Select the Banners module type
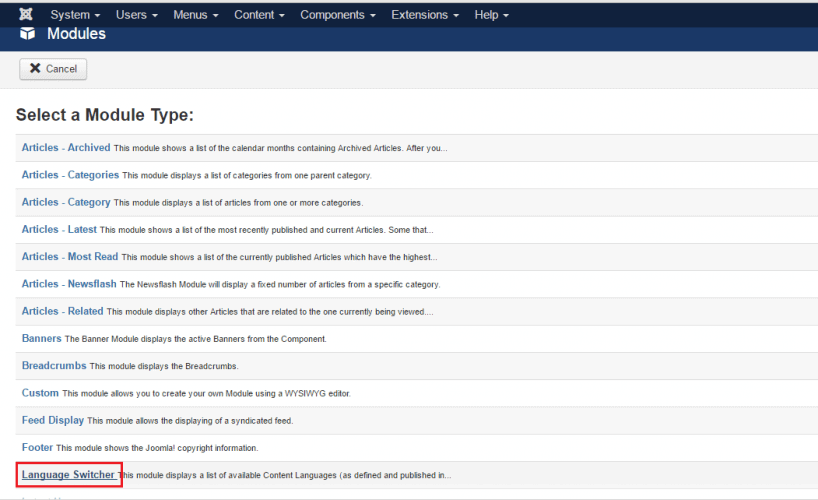 [x=41, y=338]
